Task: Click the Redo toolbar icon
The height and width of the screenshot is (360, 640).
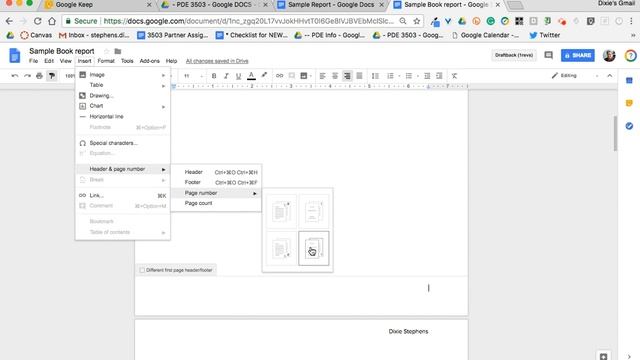Action: click(x=27, y=76)
